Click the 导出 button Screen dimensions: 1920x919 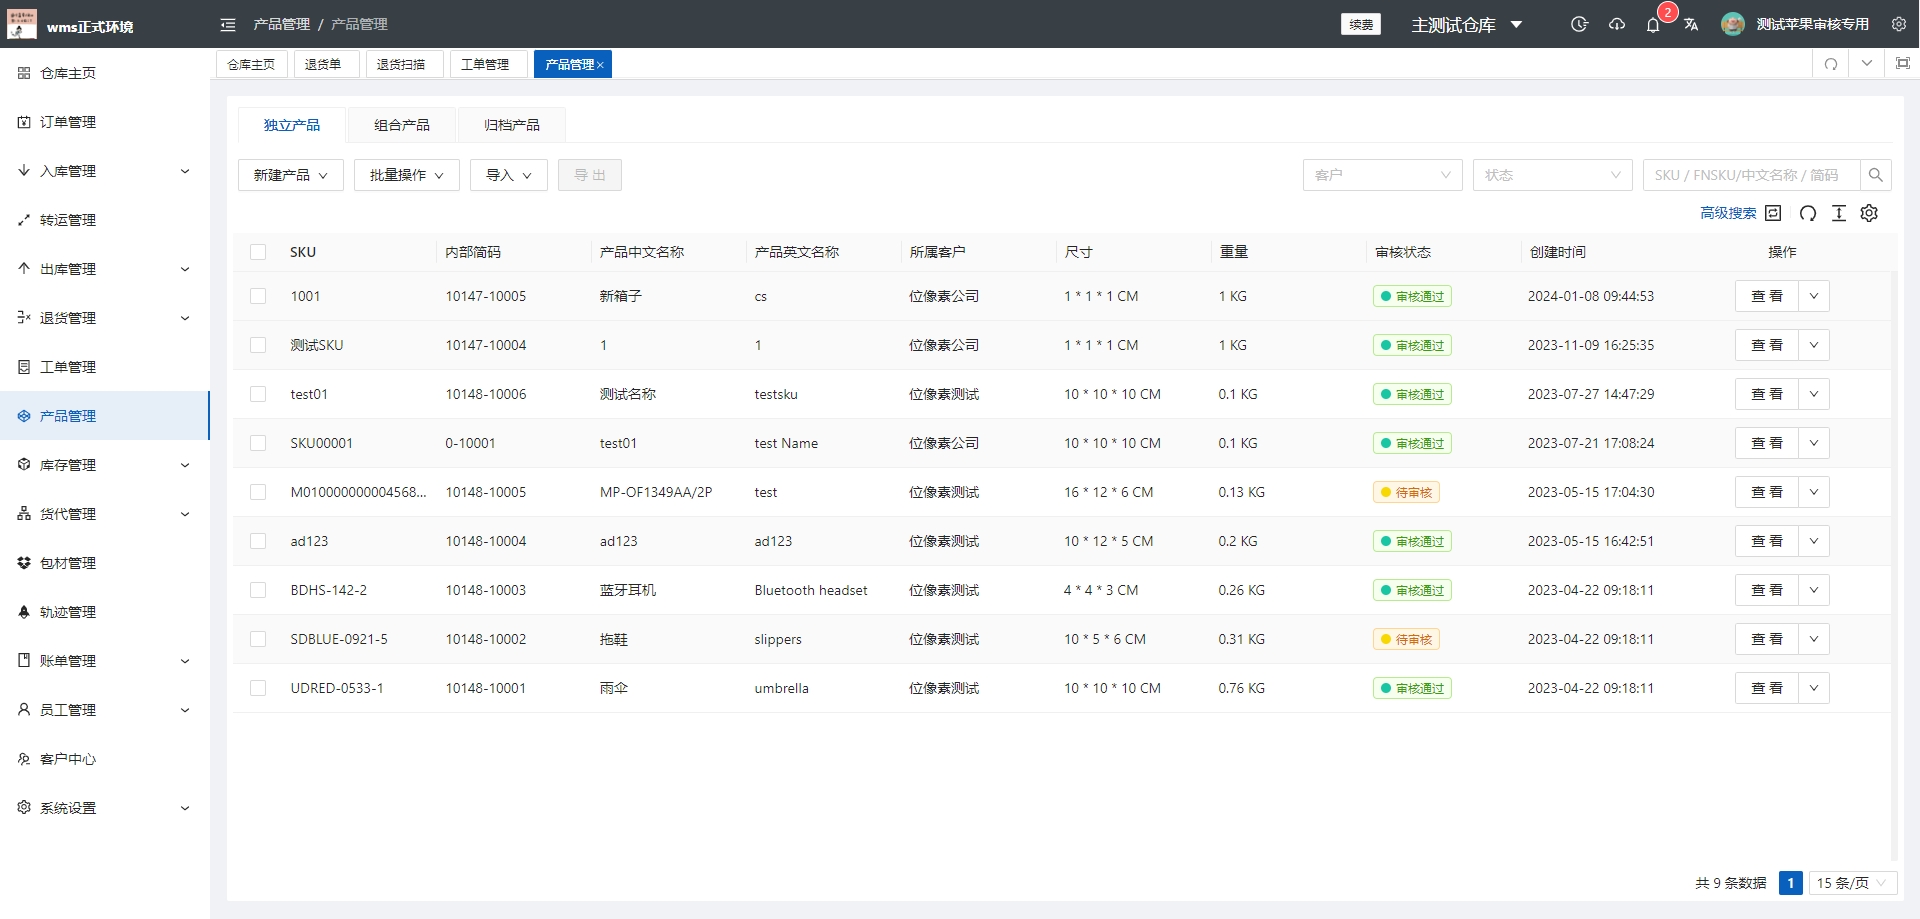click(x=590, y=175)
